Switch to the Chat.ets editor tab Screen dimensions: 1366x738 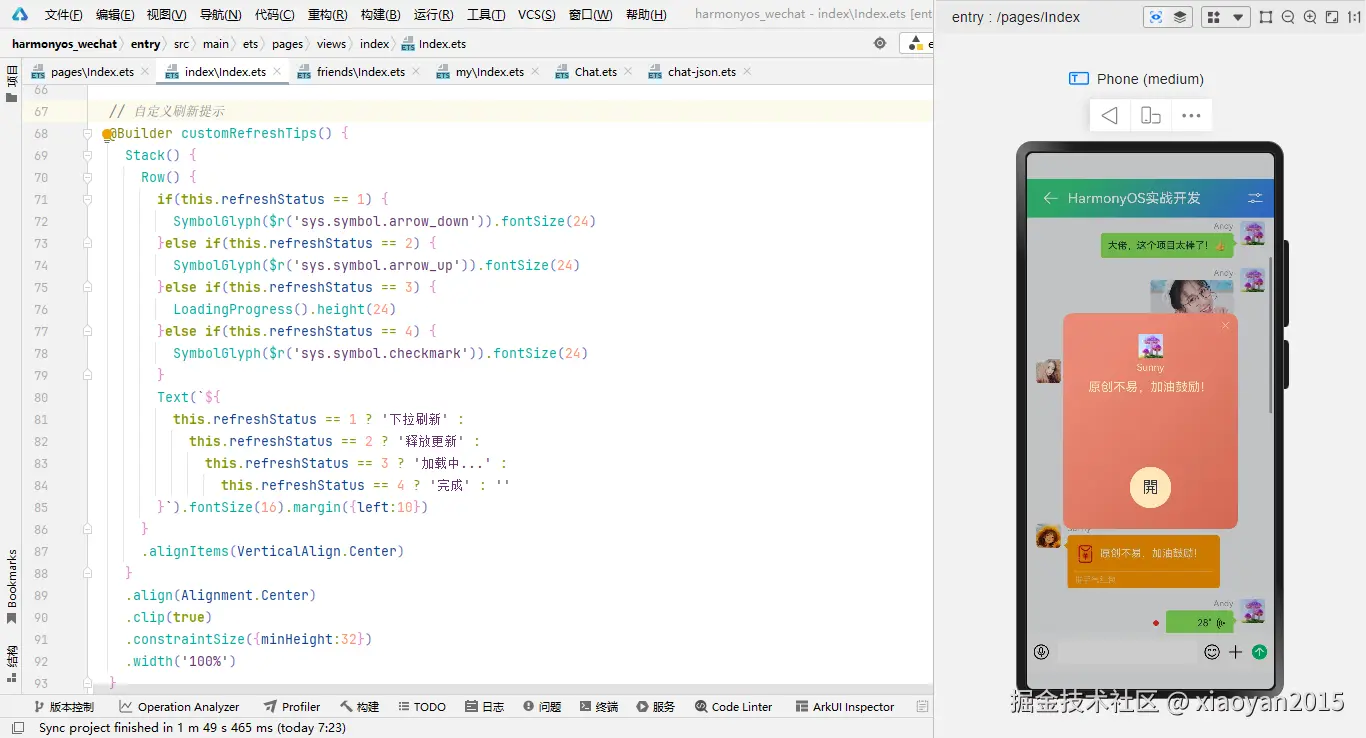595,72
